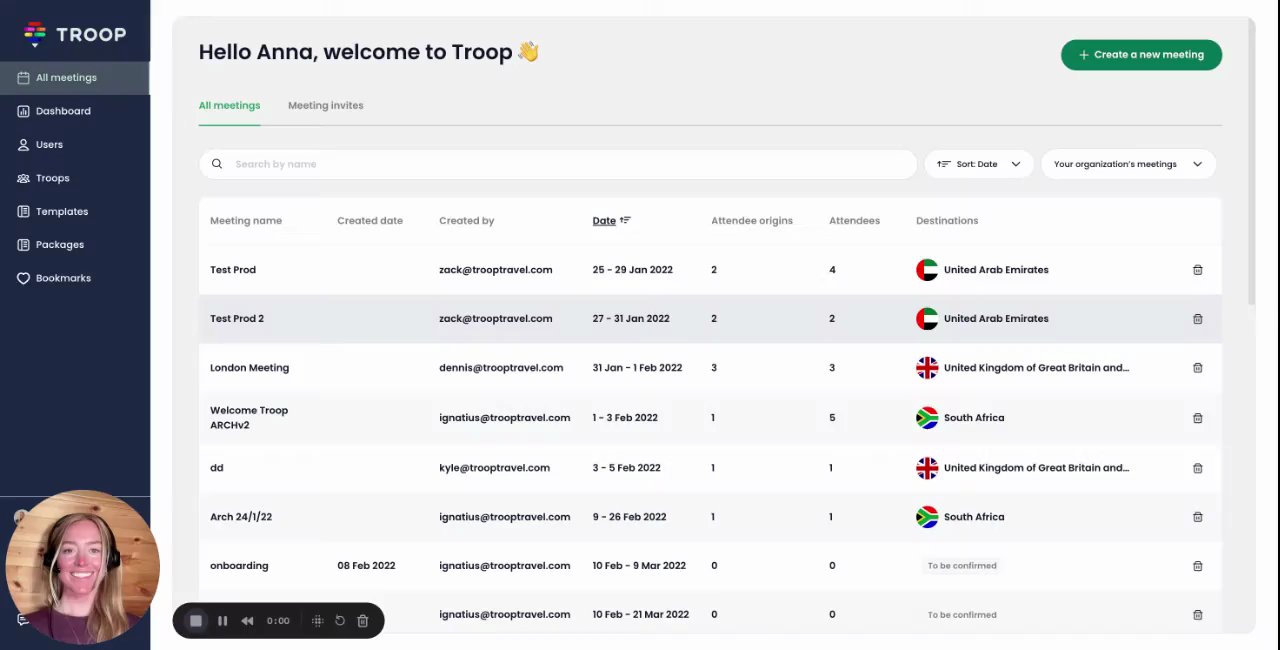Sort by the Date column header
This screenshot has height=650, width=1280.
click(604, 221)
